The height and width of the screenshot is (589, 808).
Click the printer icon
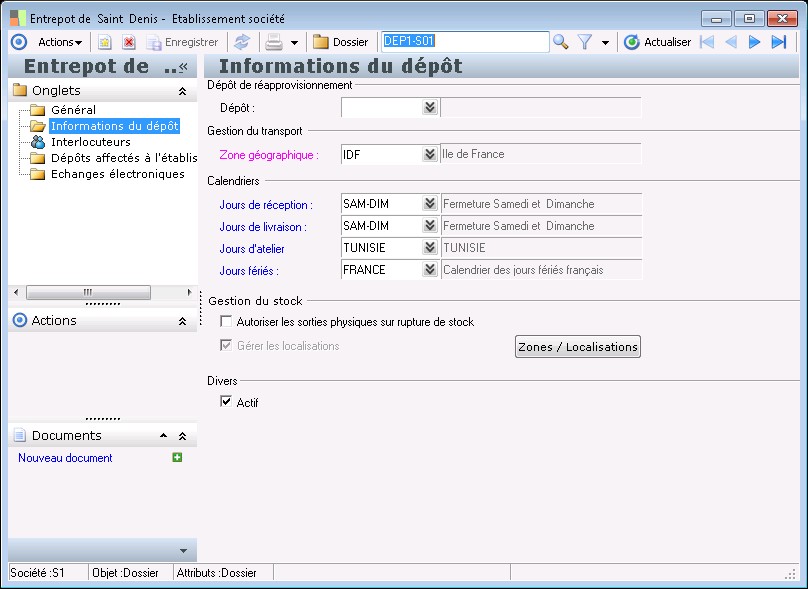[274, 42]
